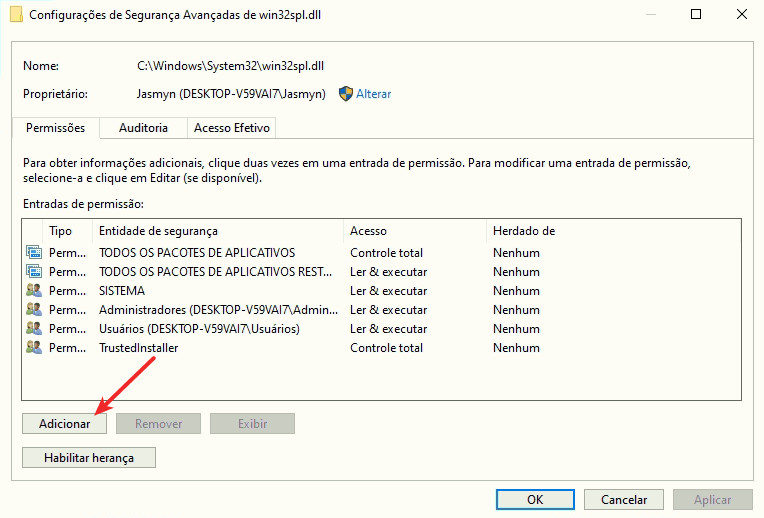Click the Cancelar button
The image size is (764, 518).
coord(624,499)
